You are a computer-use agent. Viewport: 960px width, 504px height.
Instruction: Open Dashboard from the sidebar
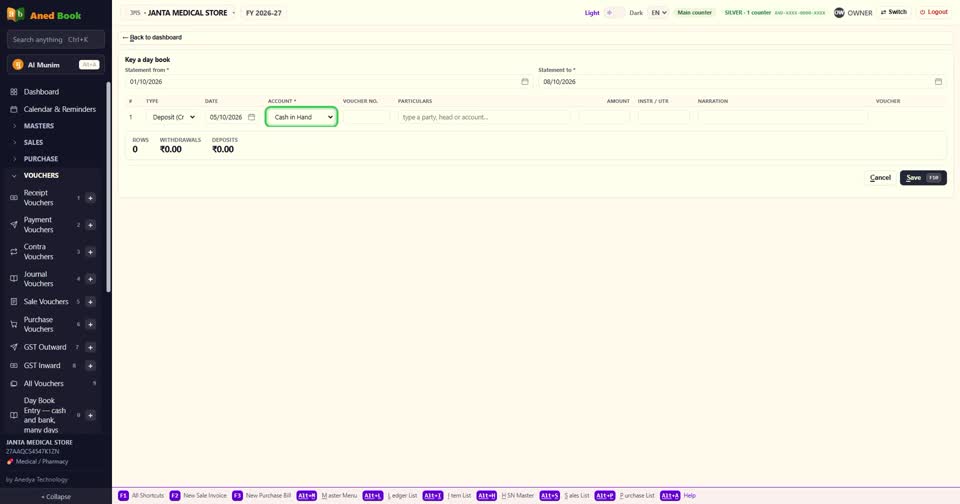(41, 92)
